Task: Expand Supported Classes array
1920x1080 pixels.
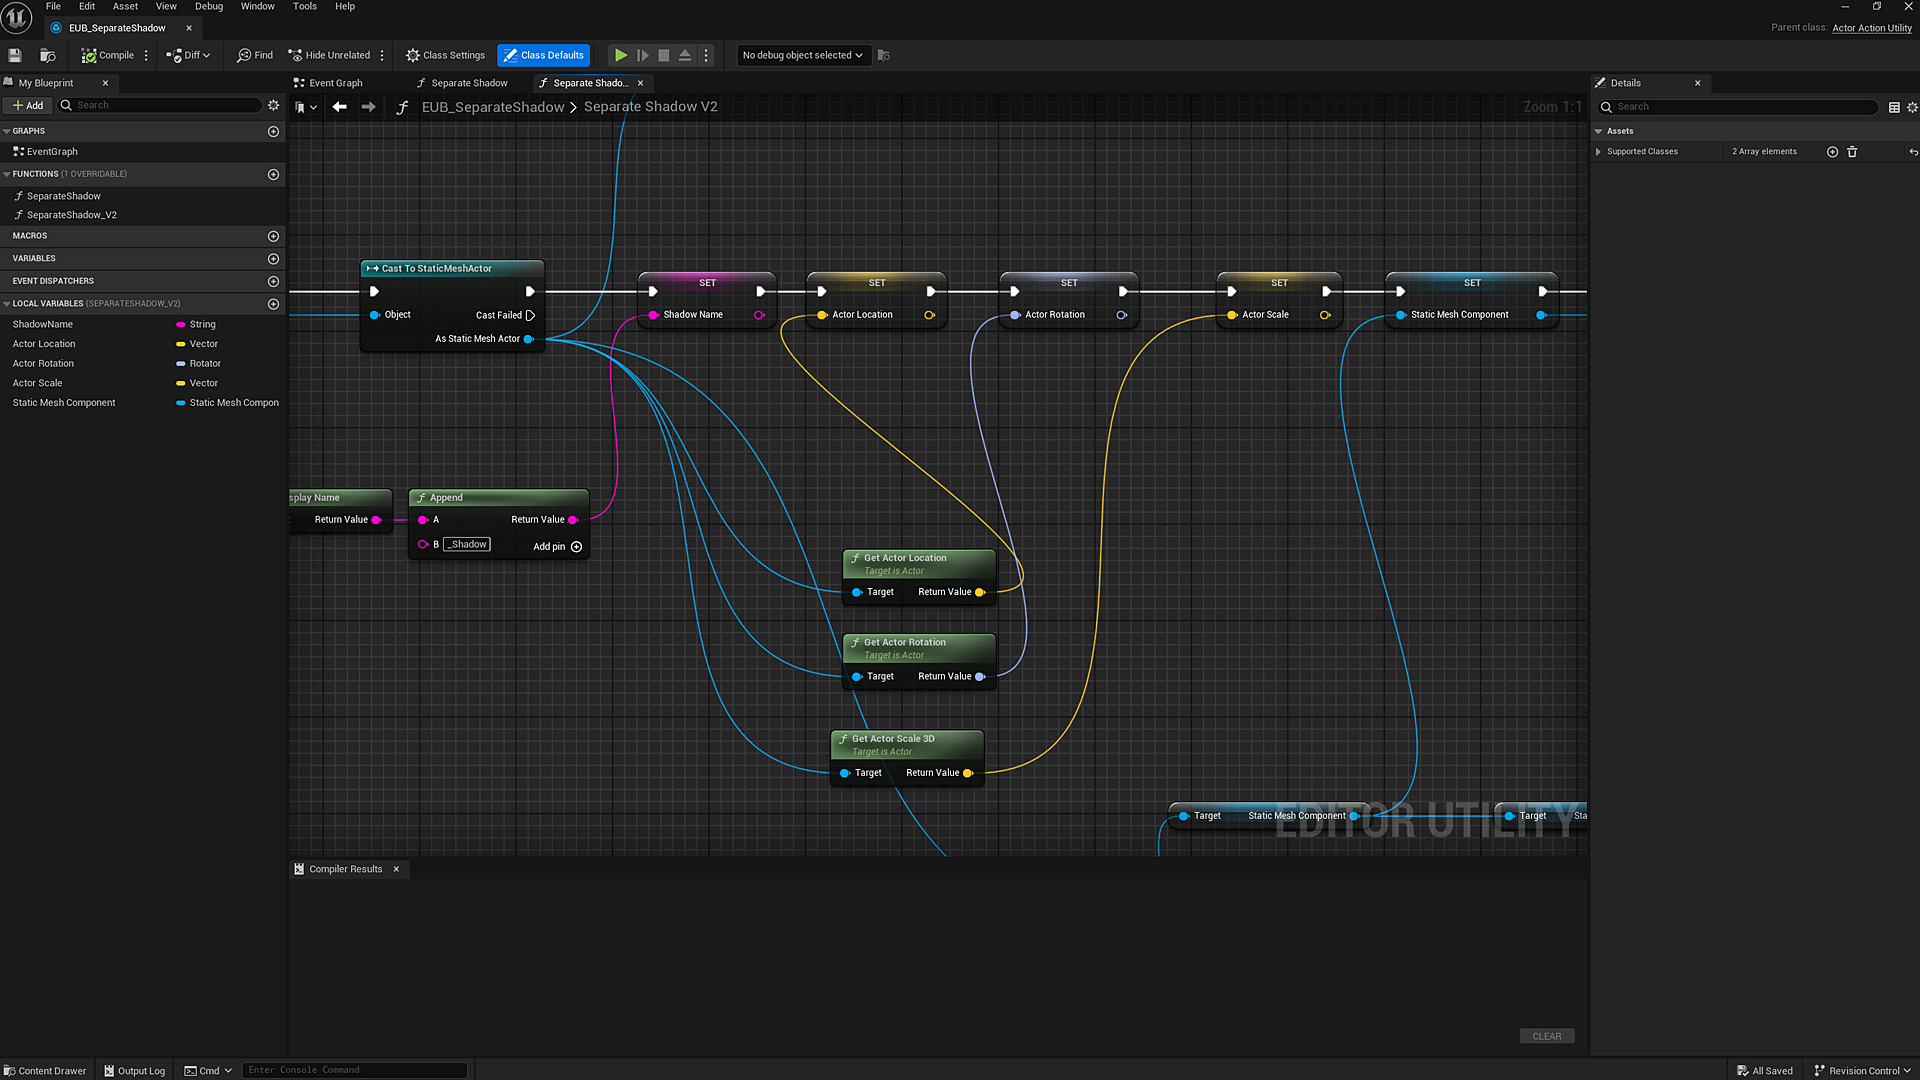Action: [1598, 152]
